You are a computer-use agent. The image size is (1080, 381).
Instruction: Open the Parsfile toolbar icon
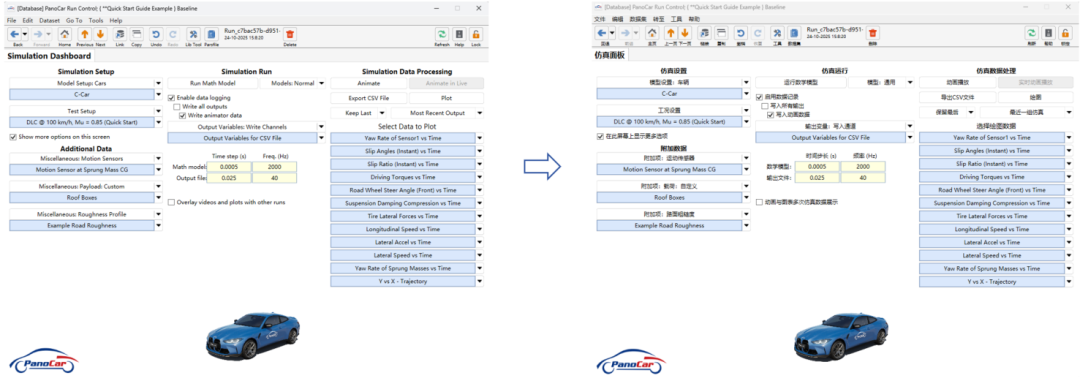[211, 34]
